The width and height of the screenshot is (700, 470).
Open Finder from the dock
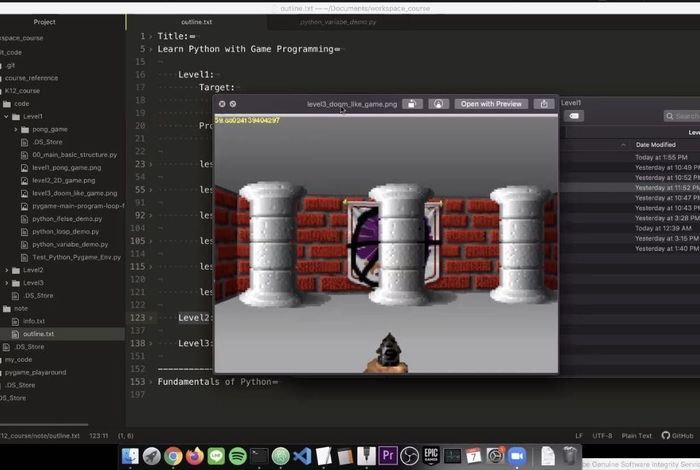130,456
